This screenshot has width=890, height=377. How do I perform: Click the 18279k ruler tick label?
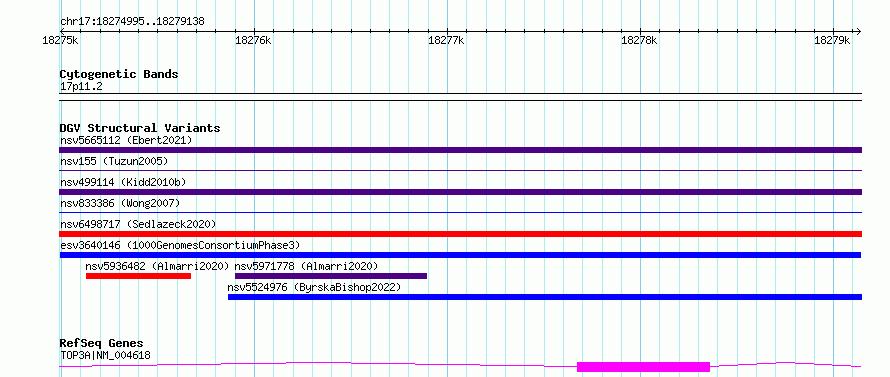tap(832, 40)
